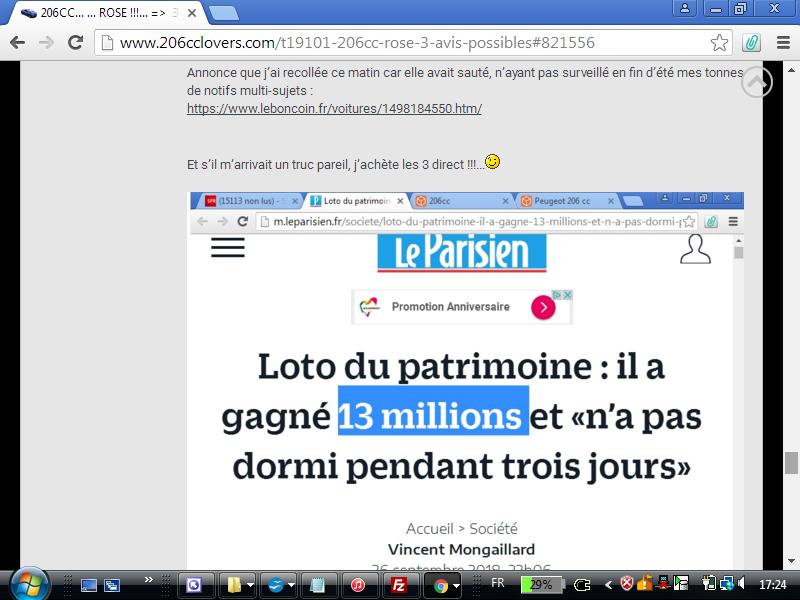The height and width of the screenshot is (600, 800).
Task: Click the FR language indicator
Action: [x=497, y=583]
